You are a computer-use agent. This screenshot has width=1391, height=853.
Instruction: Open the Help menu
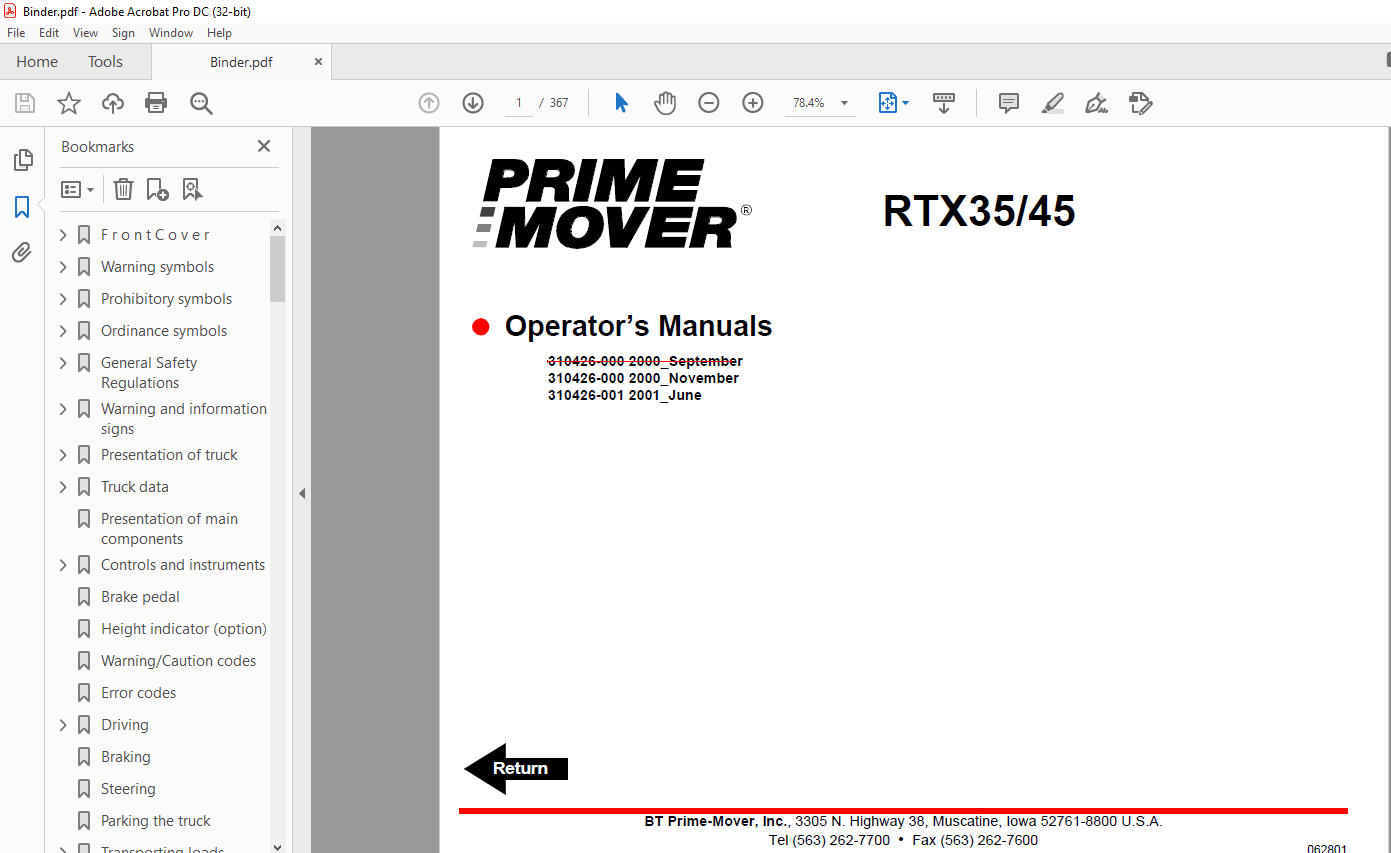coord(219,33)
